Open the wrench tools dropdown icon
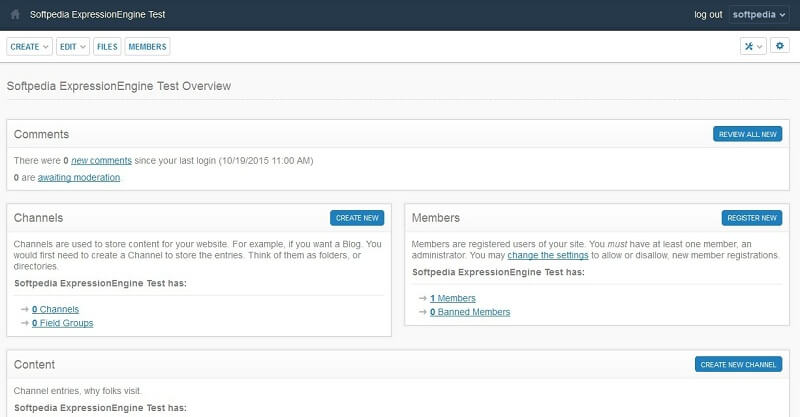Screen dimensions: 800x417 [x=753, y=46]
